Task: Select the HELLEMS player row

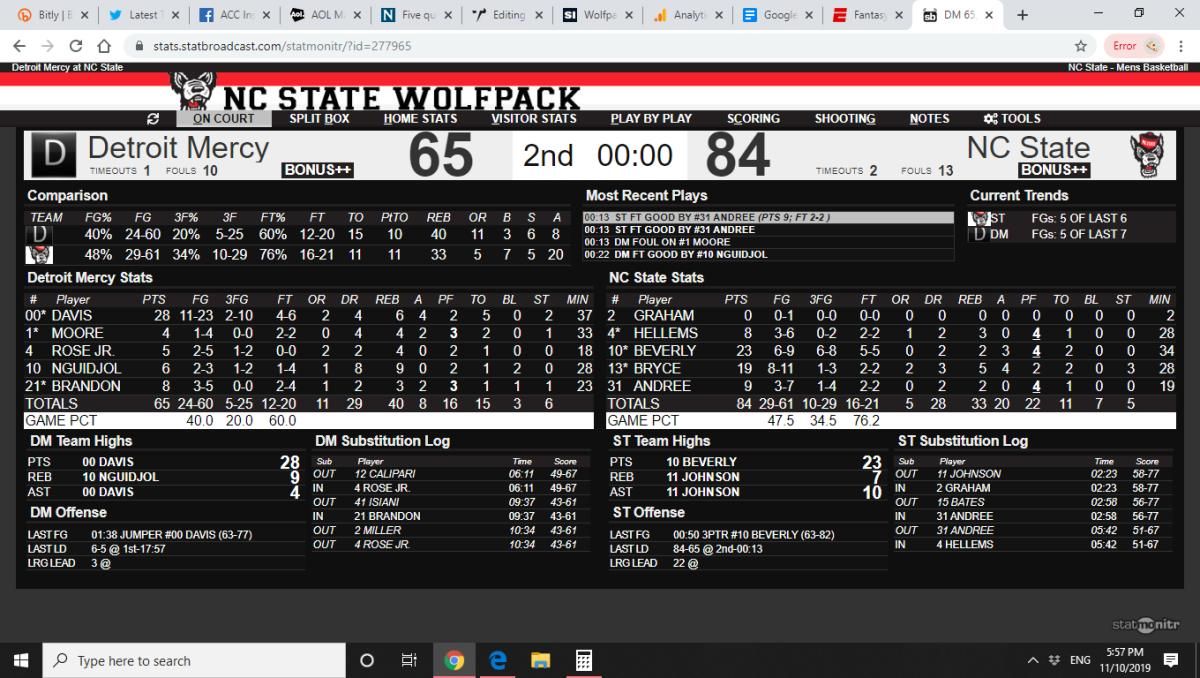Action: click(890, 333)
